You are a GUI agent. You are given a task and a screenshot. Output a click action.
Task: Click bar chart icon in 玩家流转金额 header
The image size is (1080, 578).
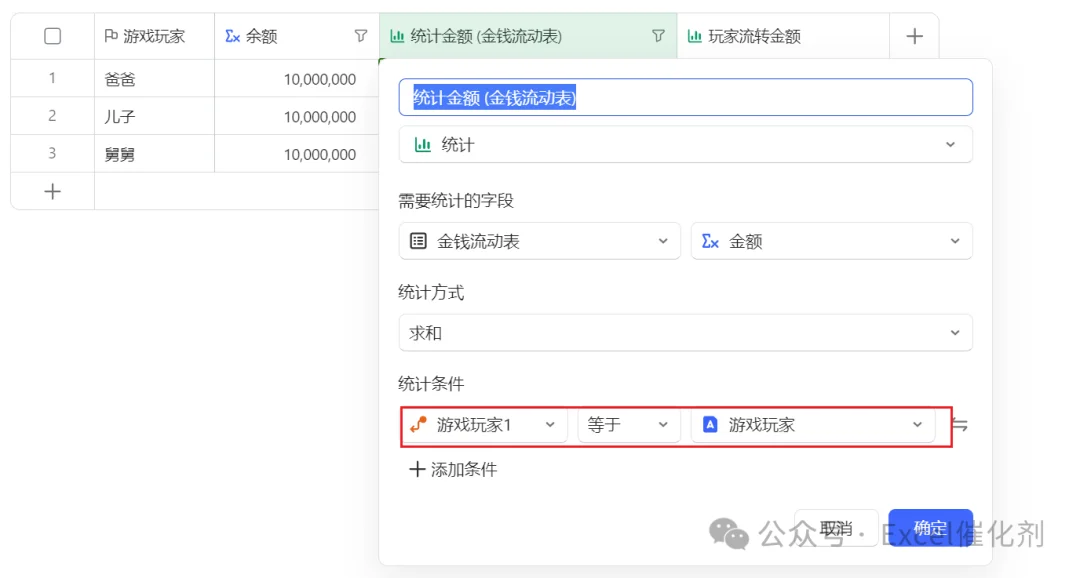point(695,36)
